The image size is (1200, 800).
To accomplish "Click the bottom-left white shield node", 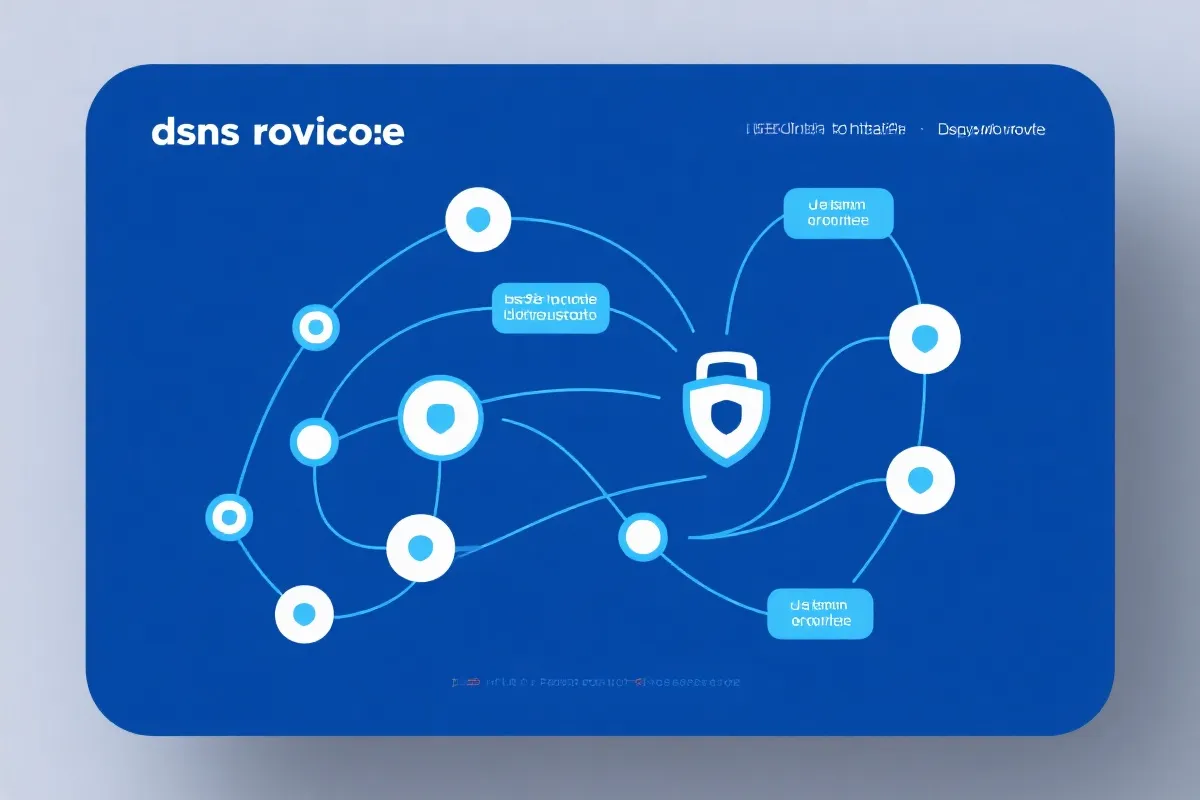I will [x=304, y=613].
